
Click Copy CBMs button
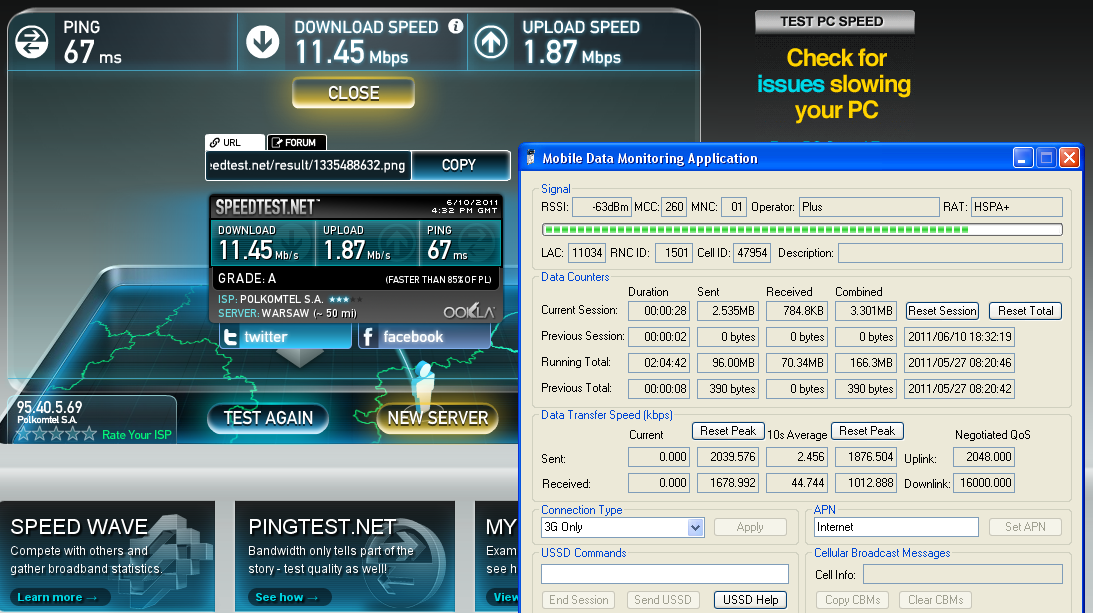pyautogui.click(x=853, y=600)
